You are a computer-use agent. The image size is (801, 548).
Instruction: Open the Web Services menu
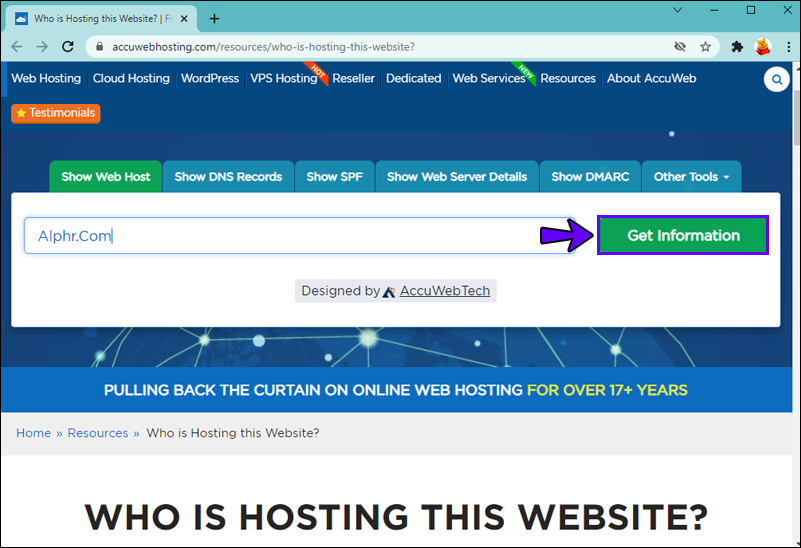point(489,79)
